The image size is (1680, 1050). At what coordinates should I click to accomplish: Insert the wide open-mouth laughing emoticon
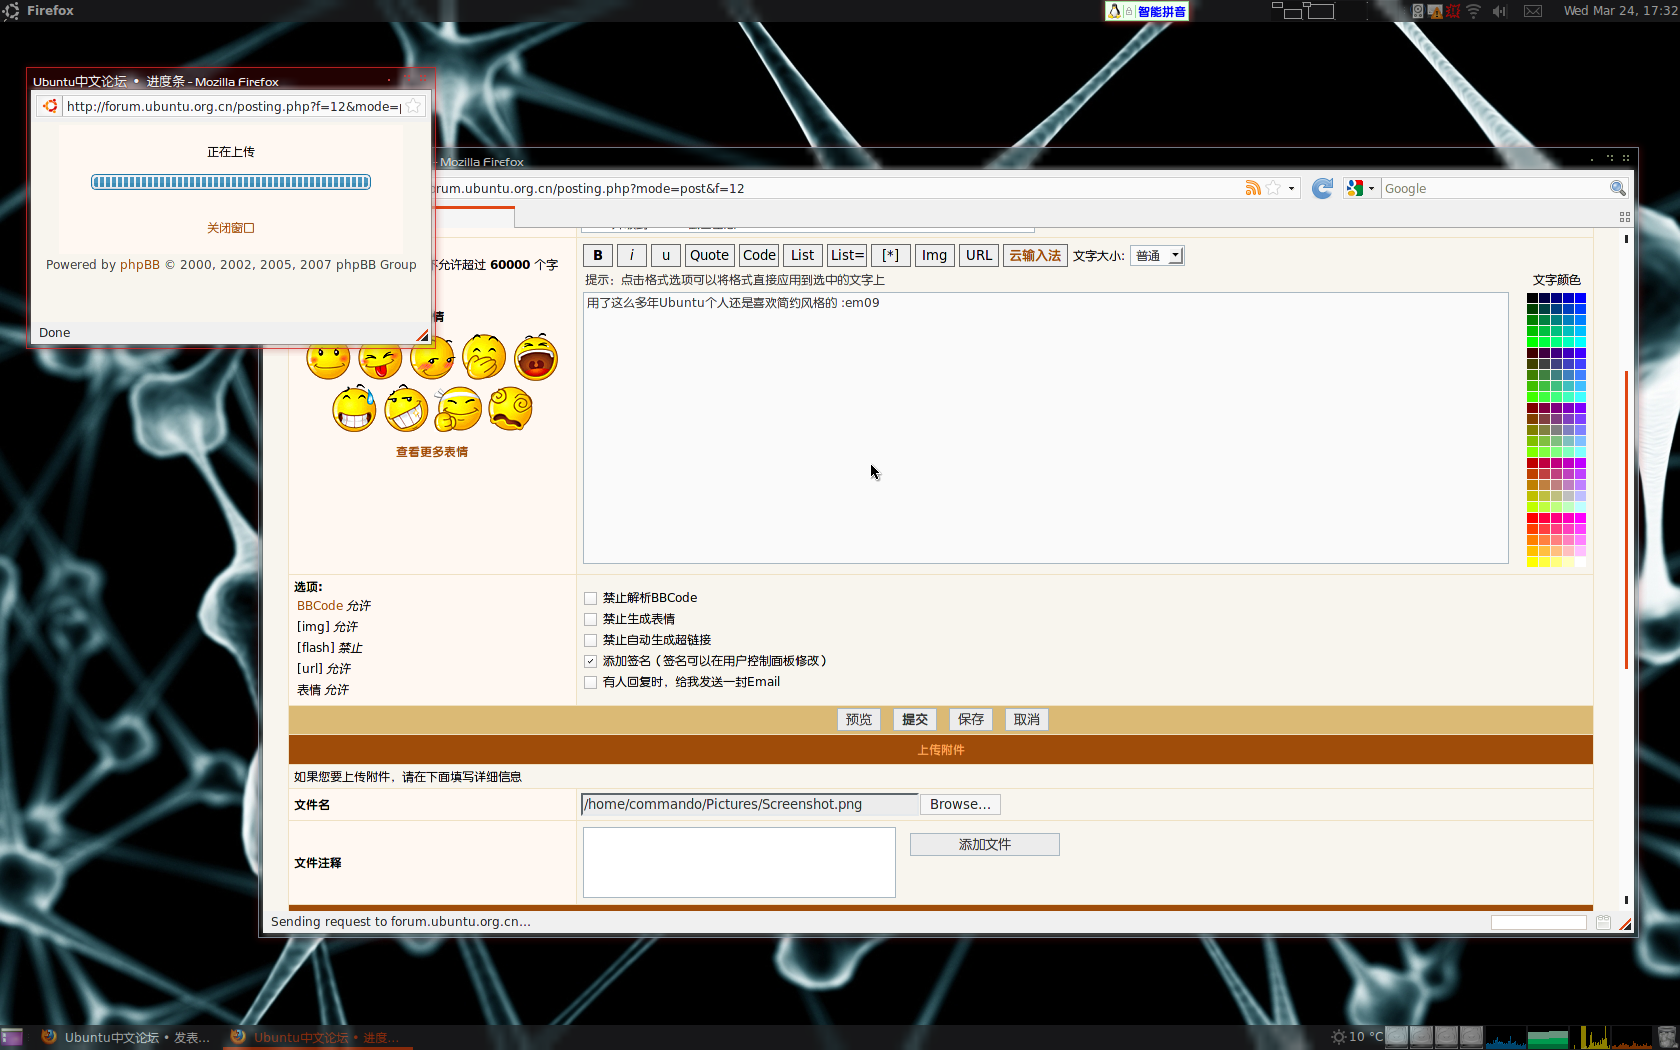point(536,357)
